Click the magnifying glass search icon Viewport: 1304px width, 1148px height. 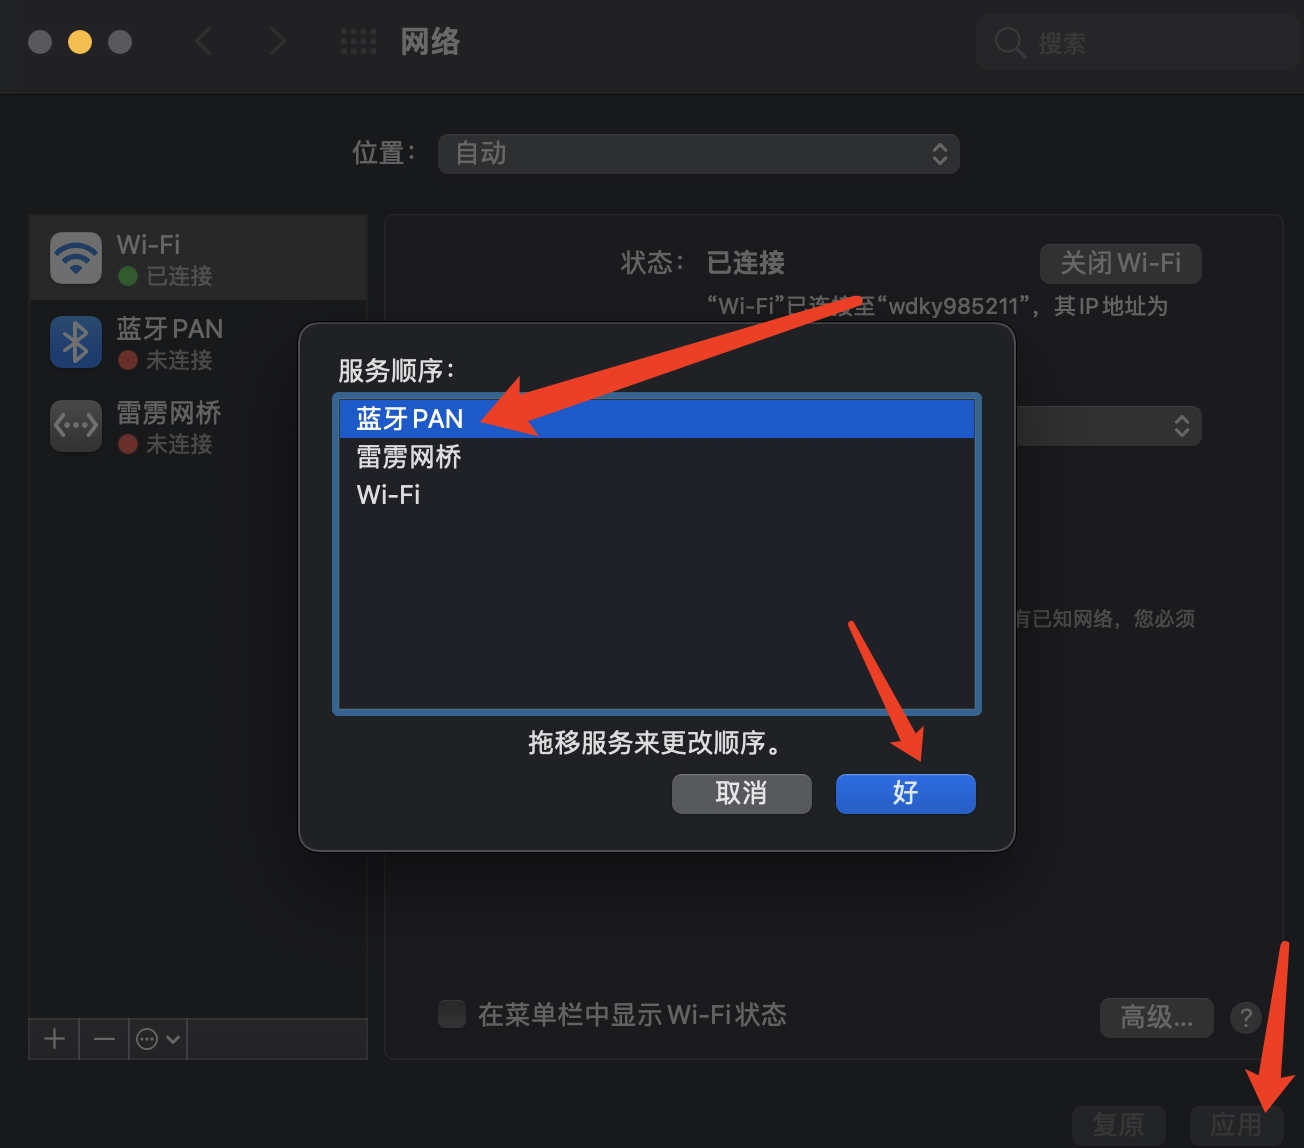click(1010, 42)
